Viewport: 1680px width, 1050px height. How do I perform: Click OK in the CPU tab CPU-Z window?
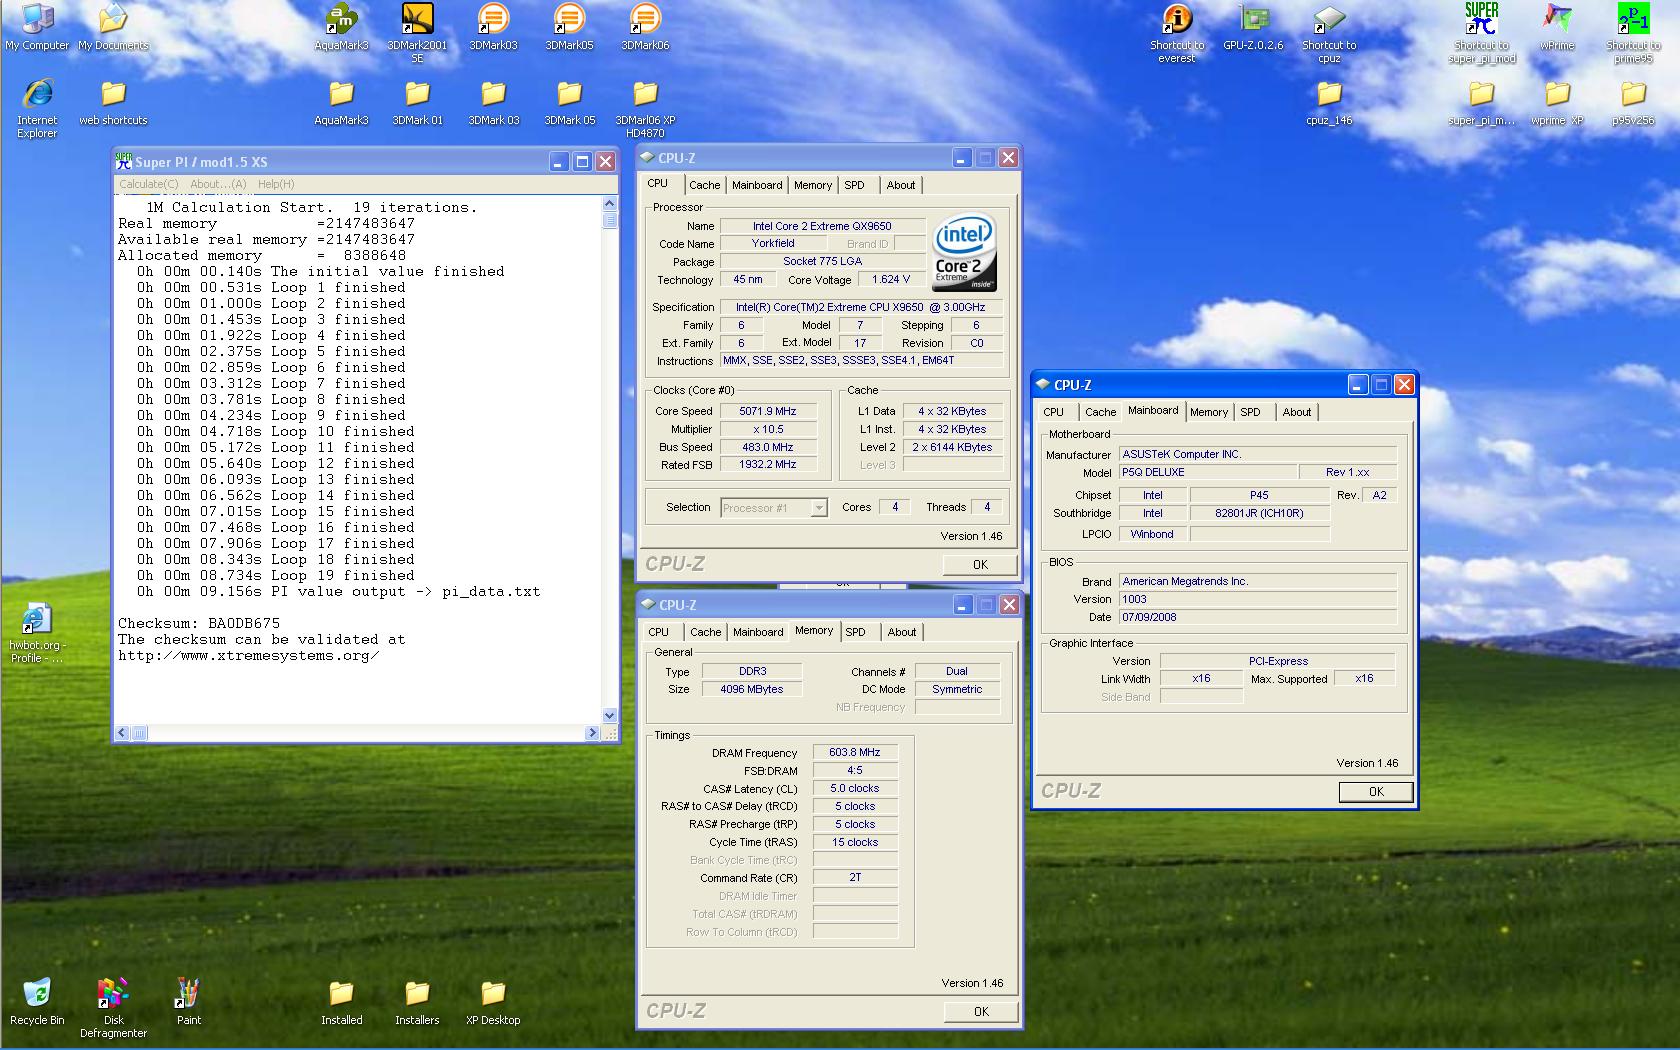(980, 565)
